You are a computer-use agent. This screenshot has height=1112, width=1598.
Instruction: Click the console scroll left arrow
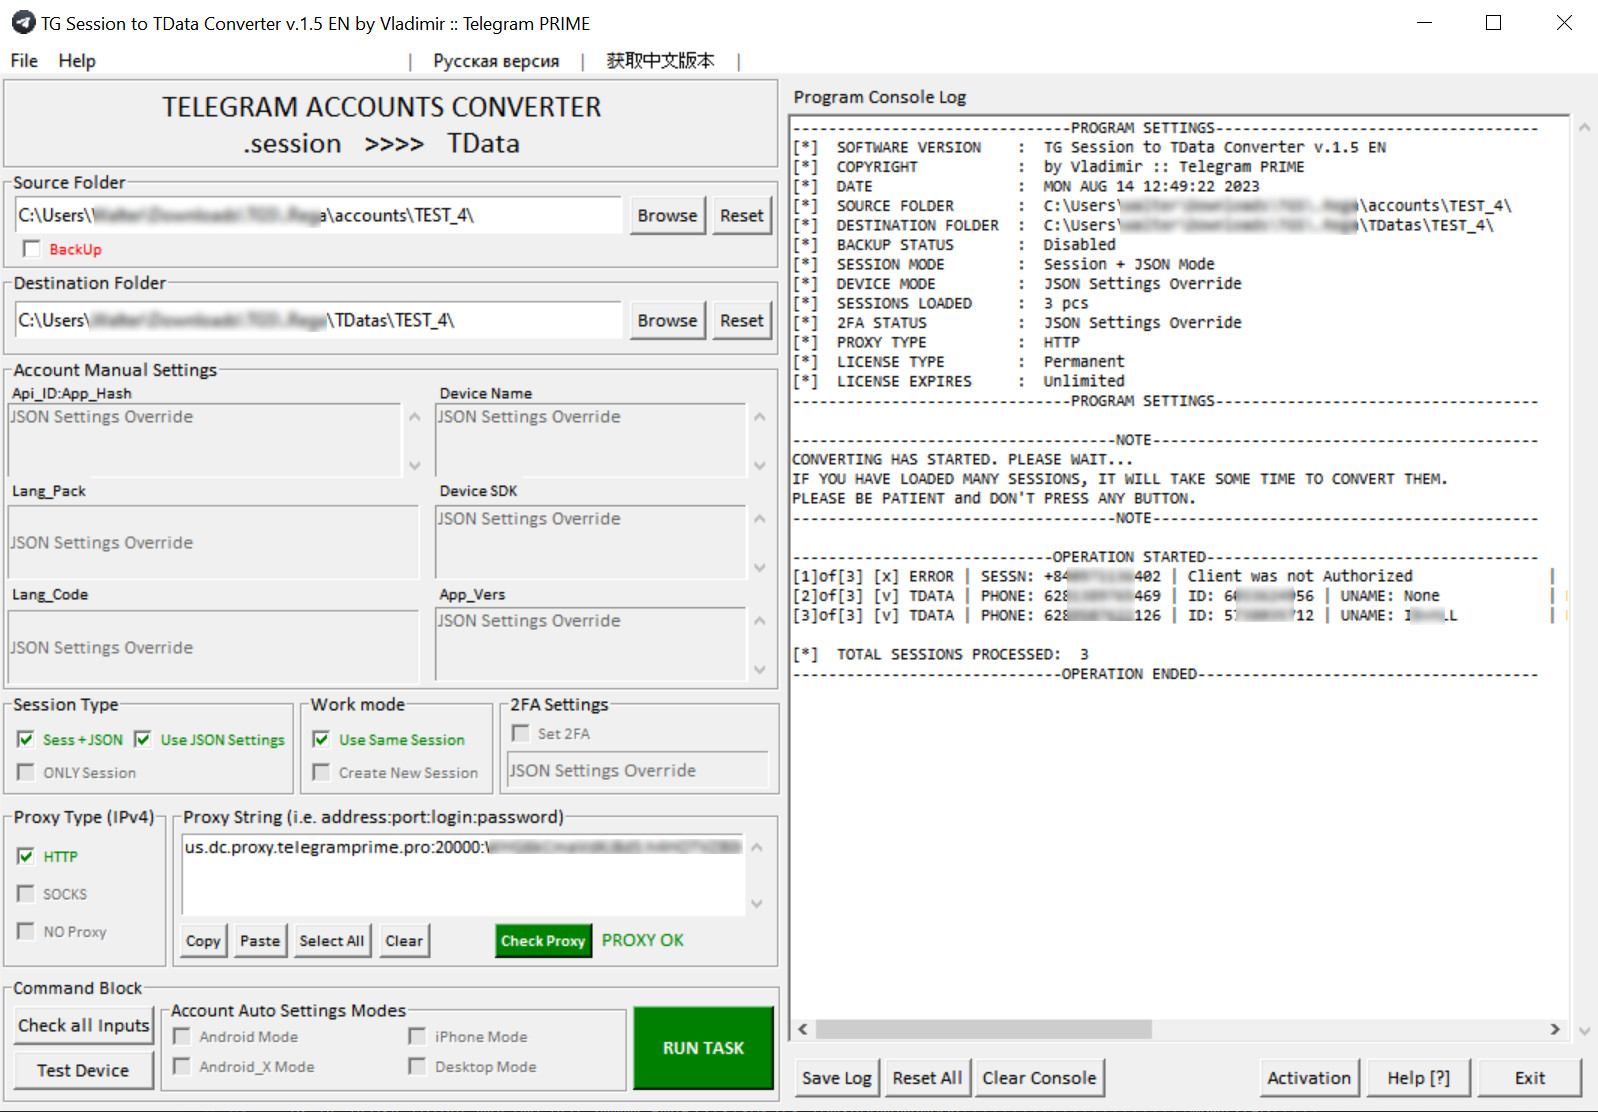[x=803, y=1029]
